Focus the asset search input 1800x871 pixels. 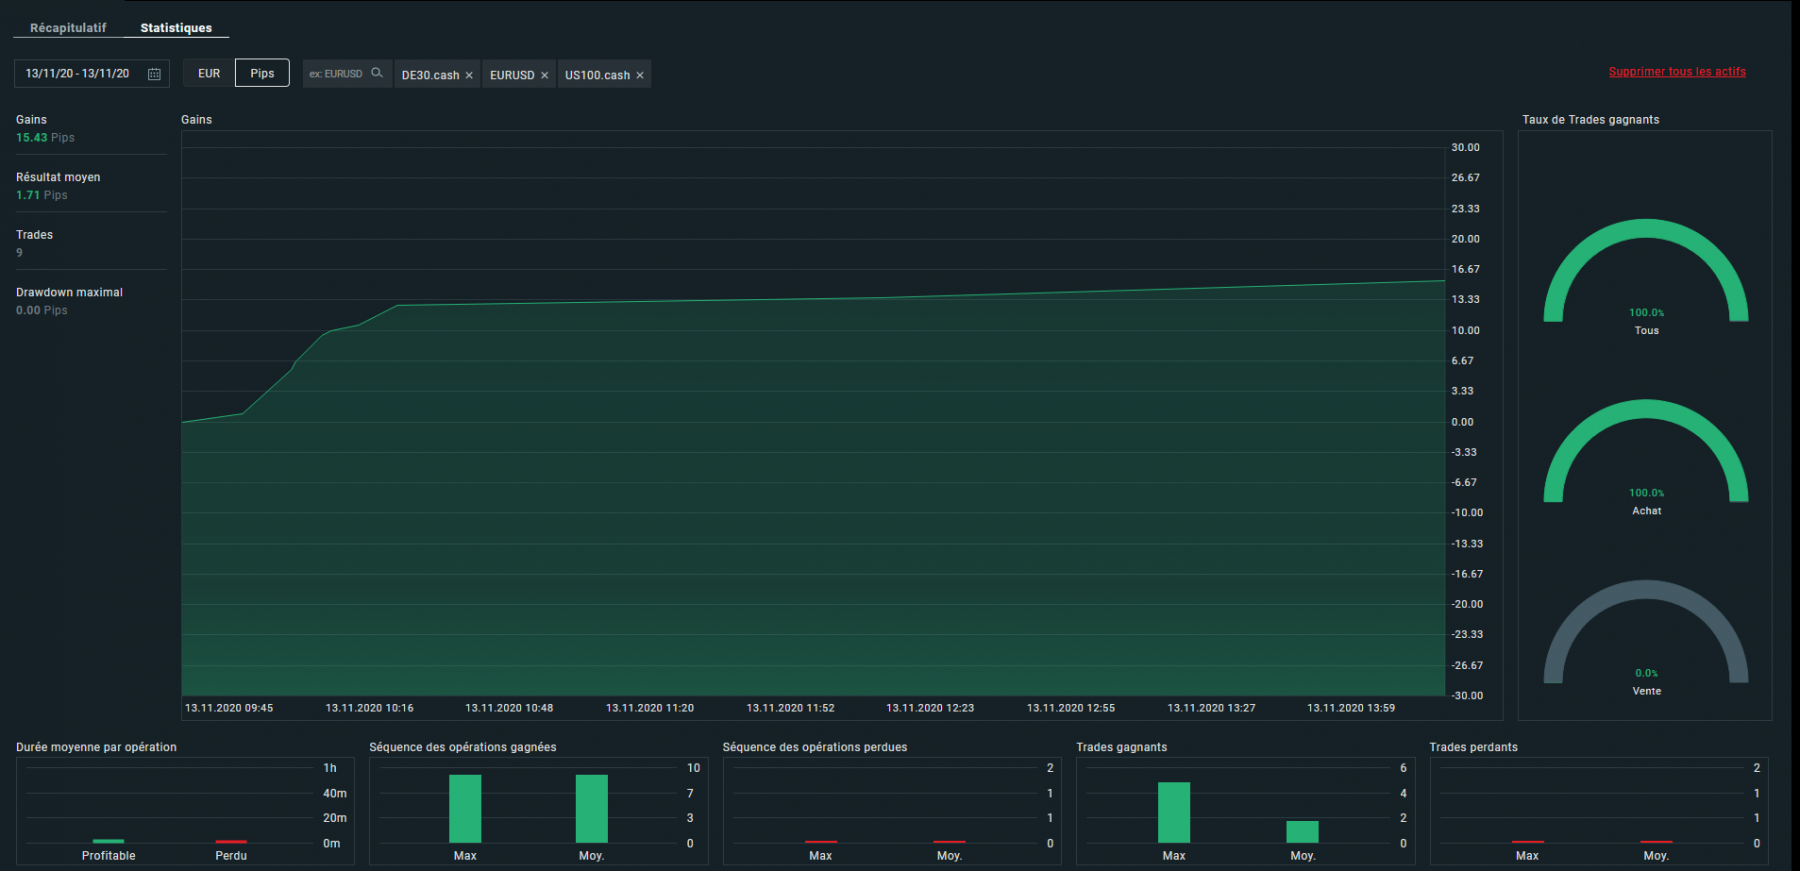click(336, 74)
